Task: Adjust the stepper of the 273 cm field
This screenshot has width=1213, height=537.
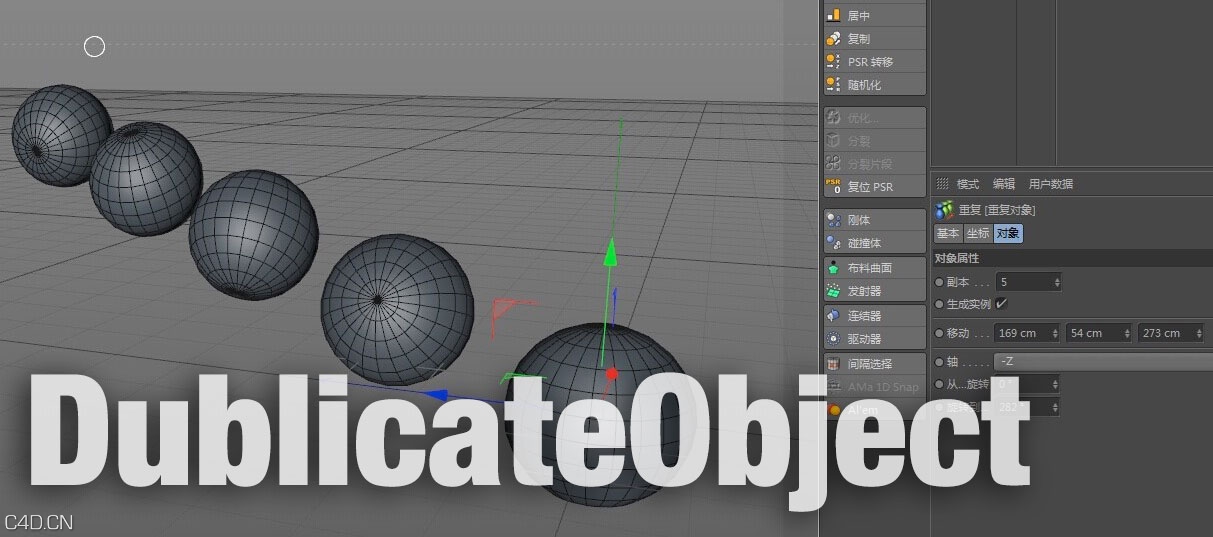Action: (1199, 333)
